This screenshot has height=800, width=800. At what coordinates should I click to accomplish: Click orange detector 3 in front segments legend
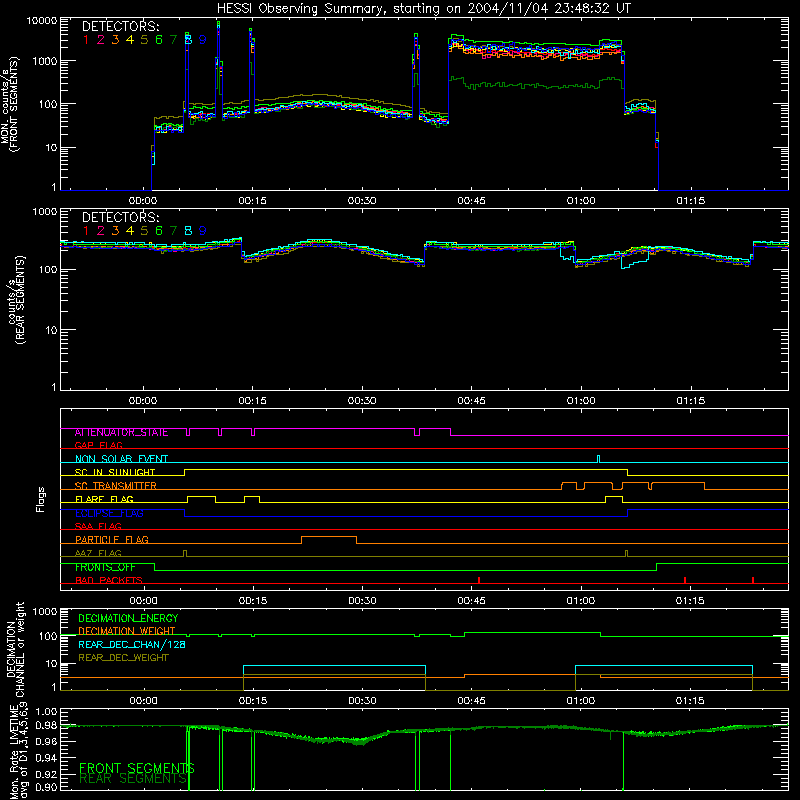point(115,40)
